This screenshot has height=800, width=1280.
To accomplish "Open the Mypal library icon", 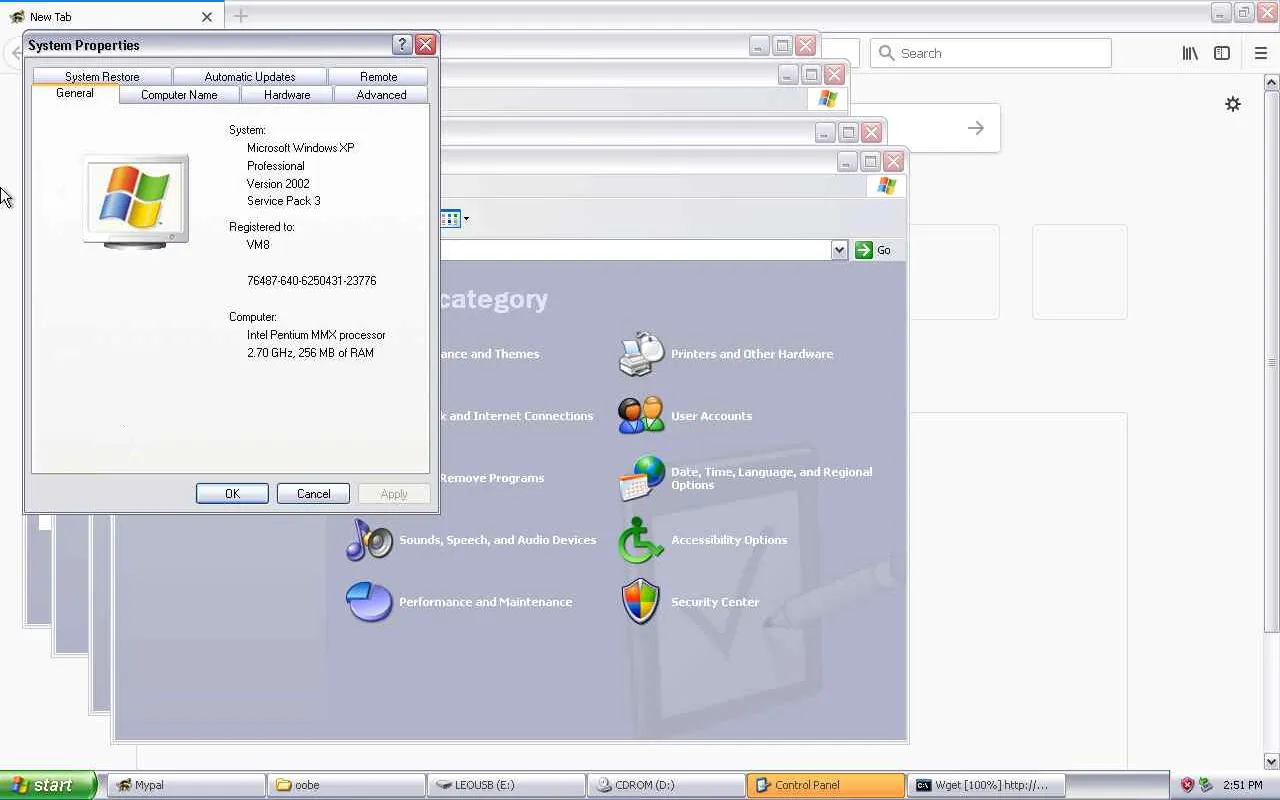I will point(1190,53).
